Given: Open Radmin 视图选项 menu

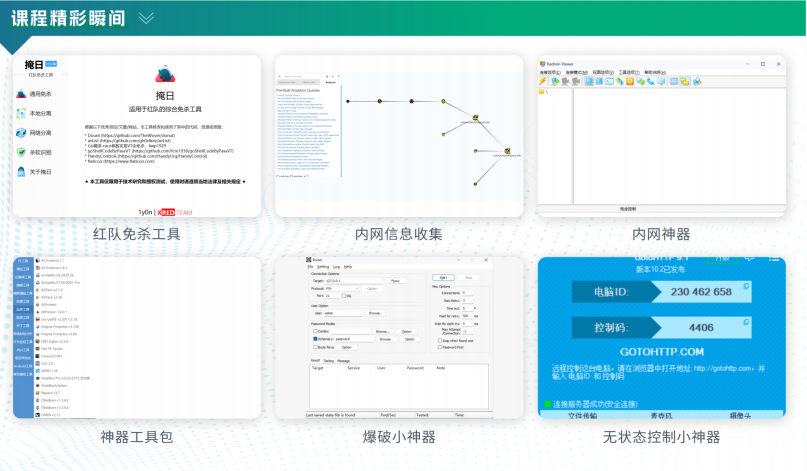Looking at the screenshot, I should pos(603,73).
